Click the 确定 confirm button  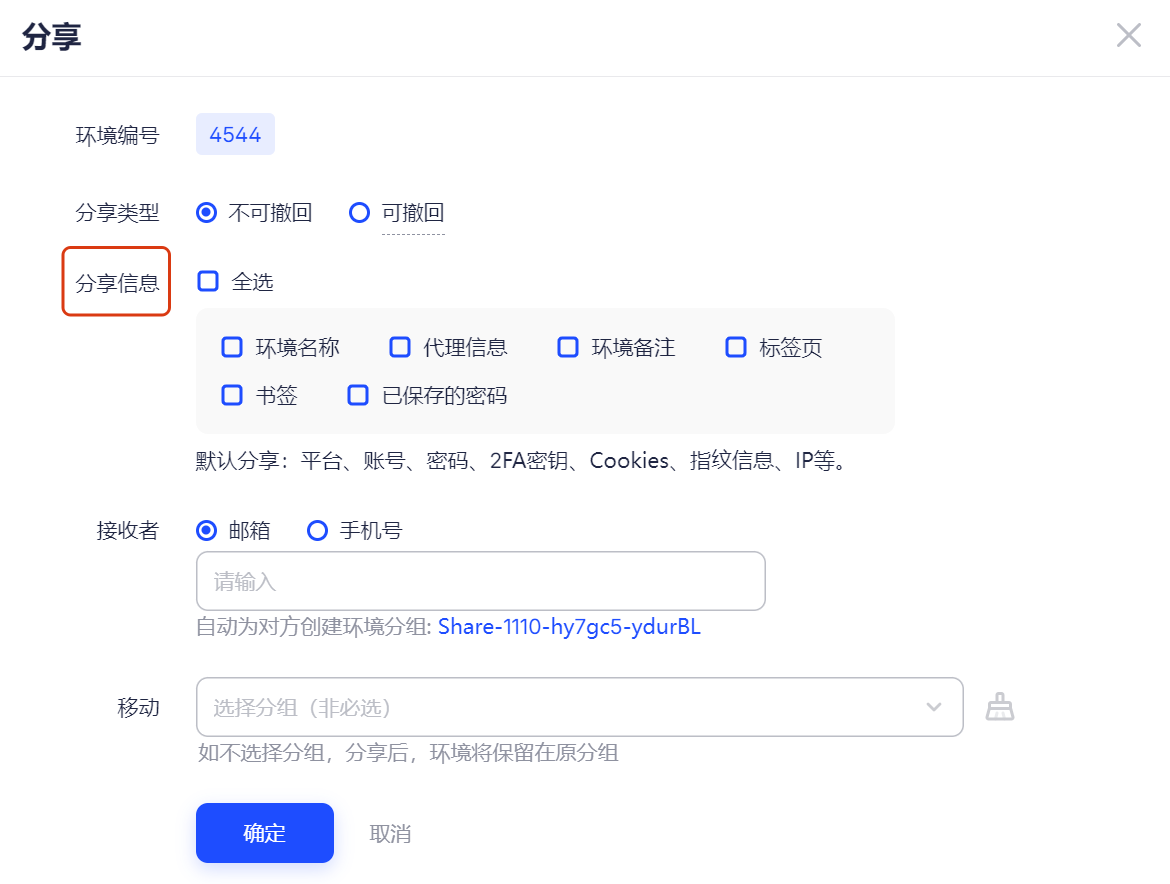264,832
